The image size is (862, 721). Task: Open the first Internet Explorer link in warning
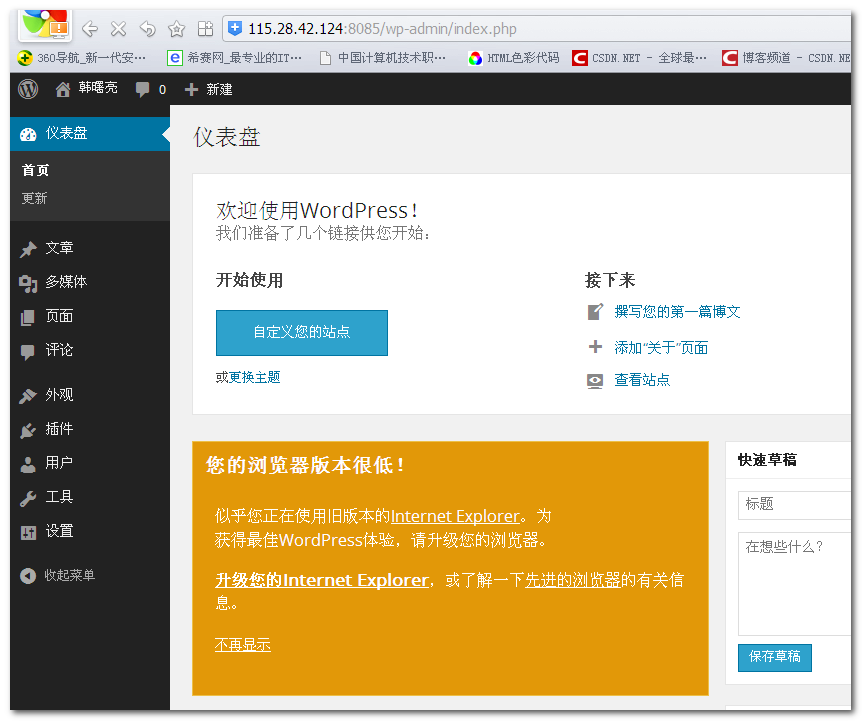455,516
